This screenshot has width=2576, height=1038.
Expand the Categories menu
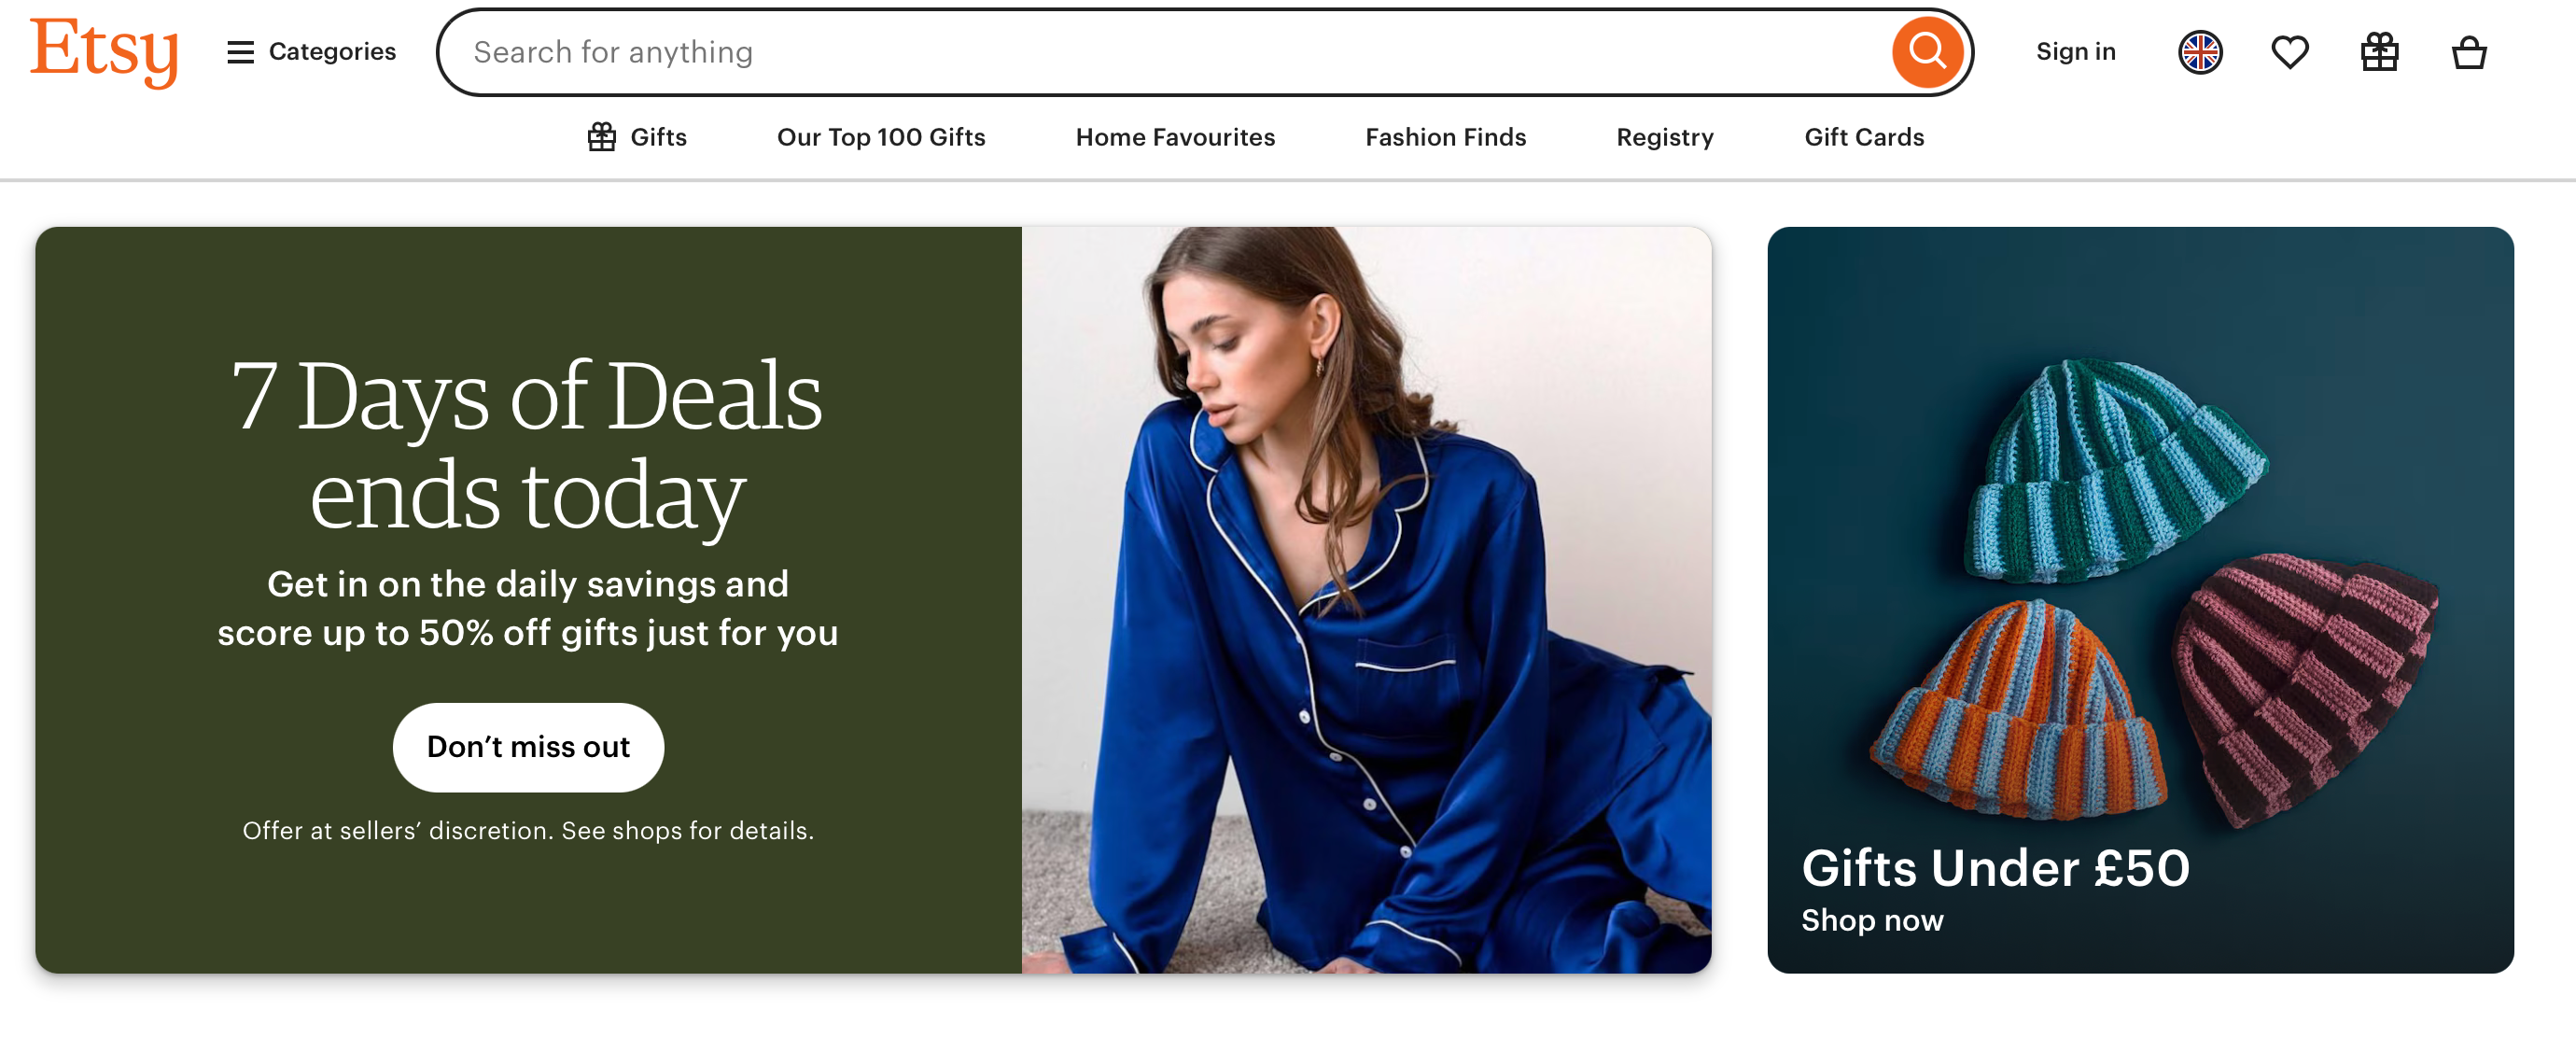coord(331,52)
